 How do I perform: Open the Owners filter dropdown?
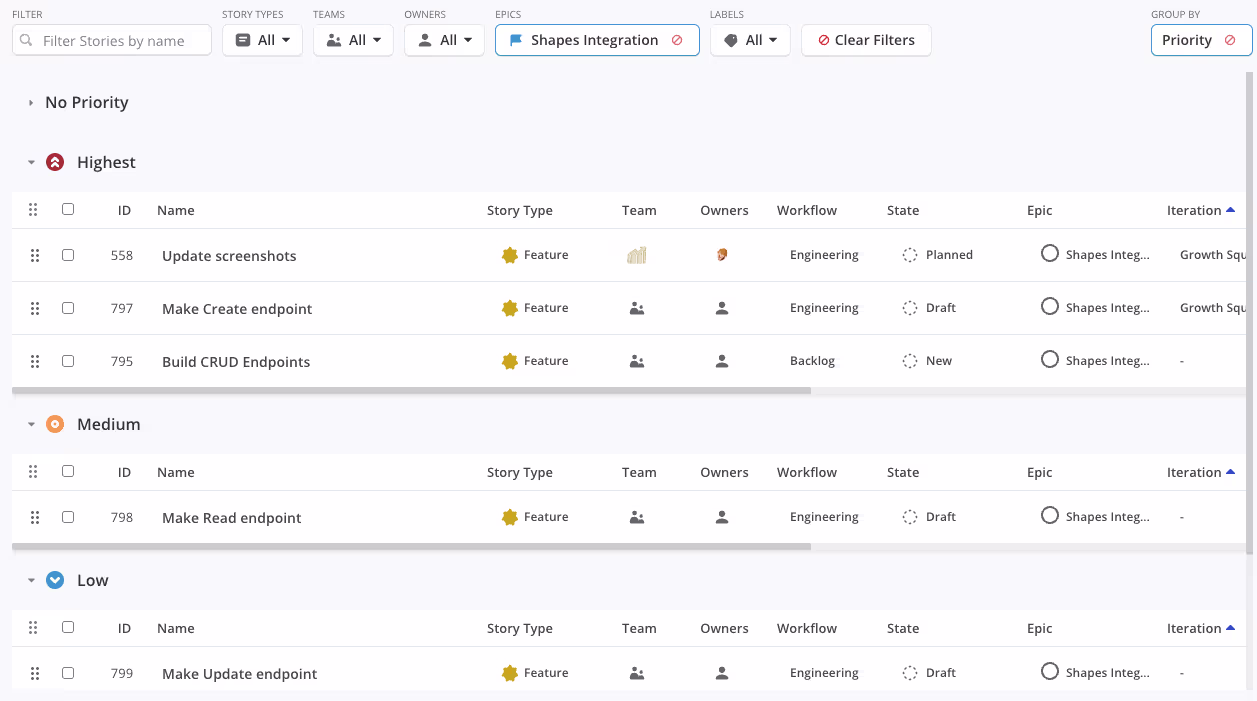pos(444,40)
